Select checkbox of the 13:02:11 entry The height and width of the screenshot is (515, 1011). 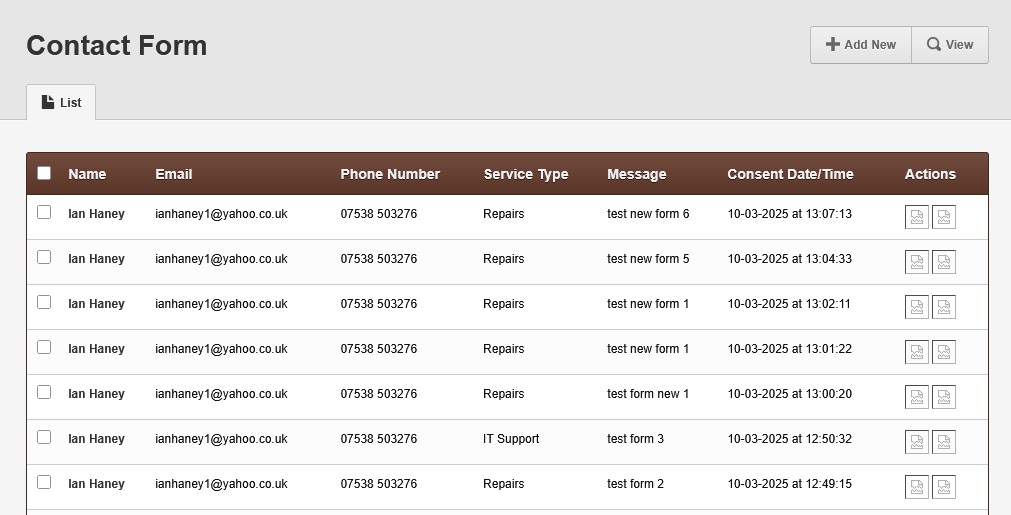pos(44,302)
